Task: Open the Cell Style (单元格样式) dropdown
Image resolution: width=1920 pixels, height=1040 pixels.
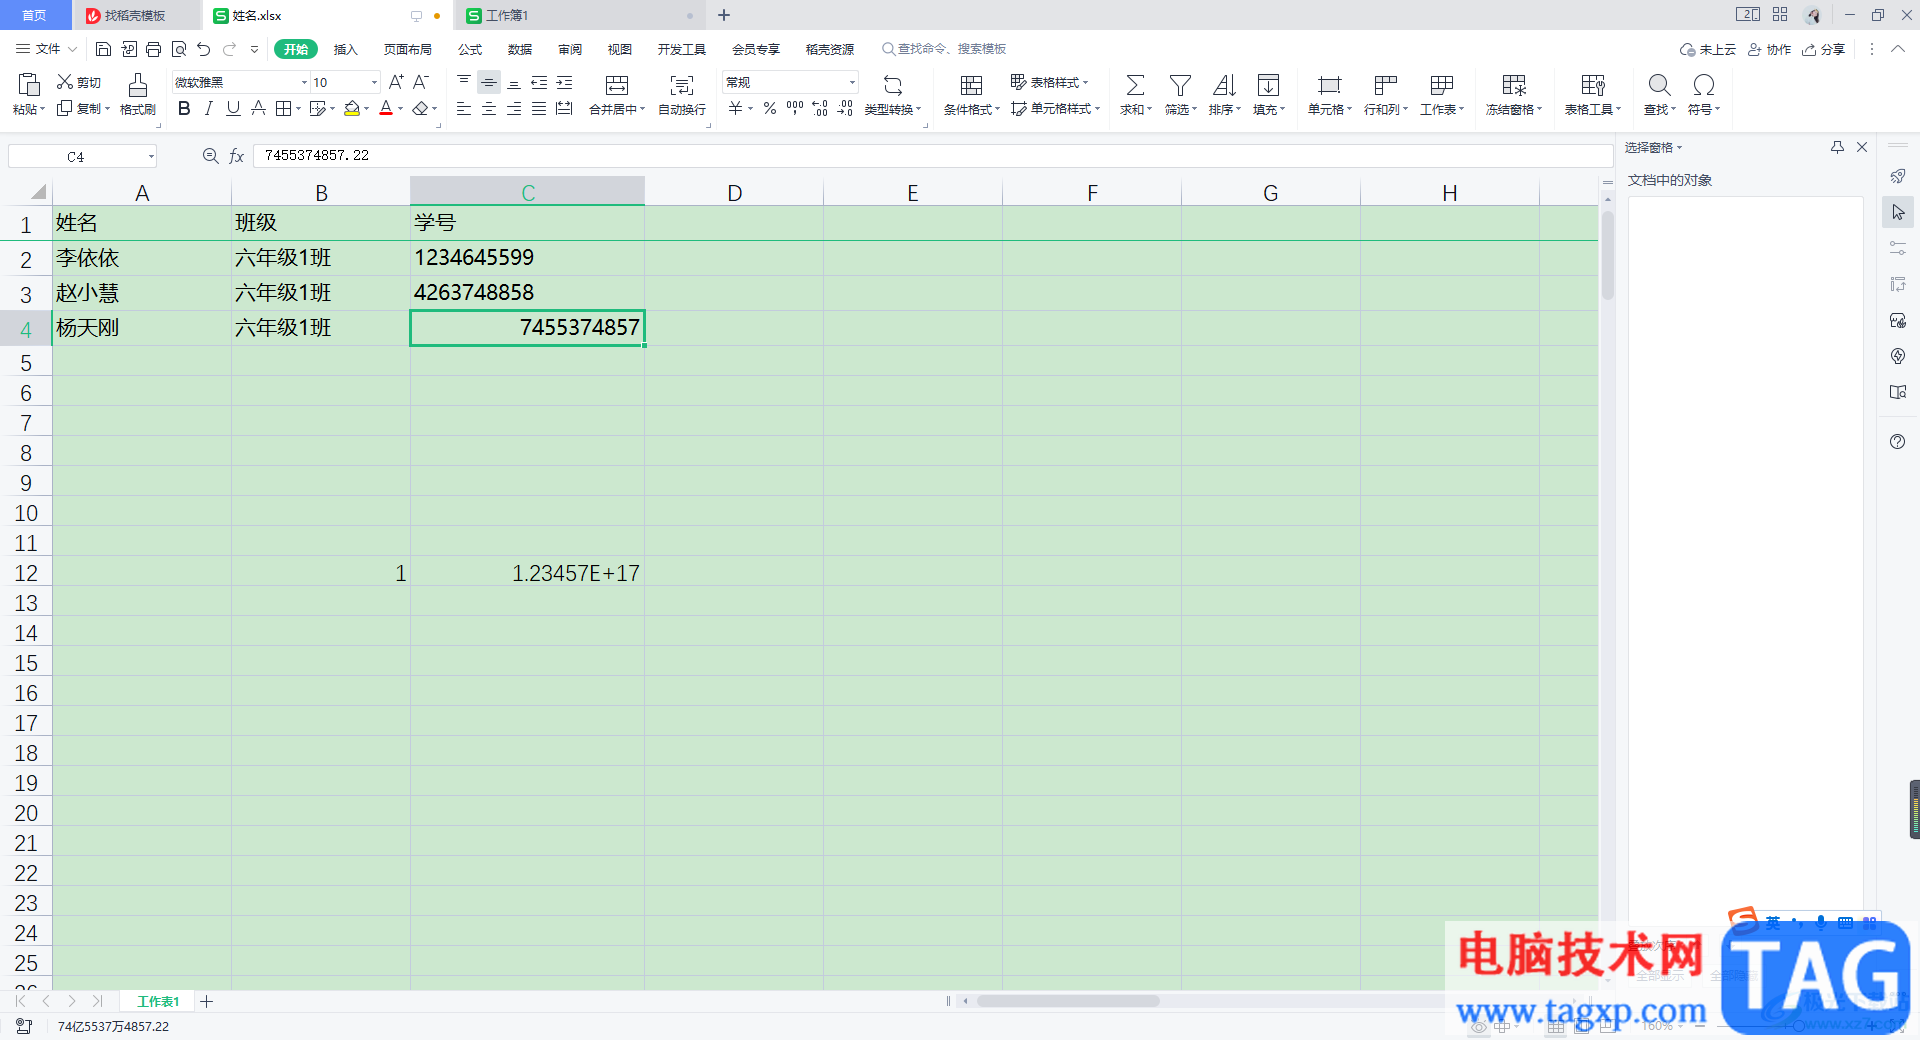Action: (1055, 108)
